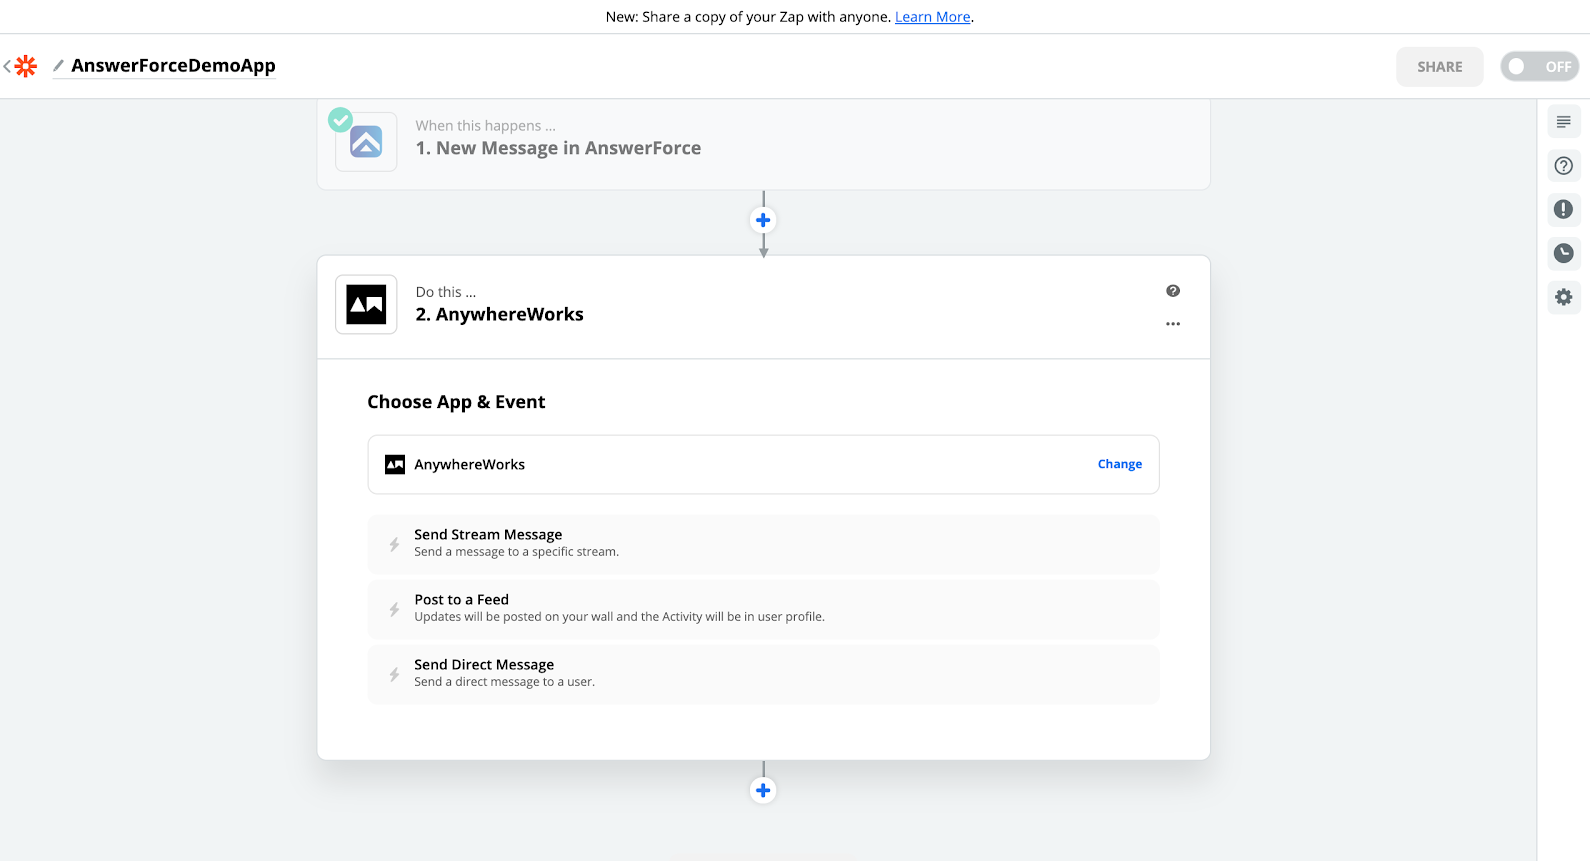Select the Send Direct Message event

click(763, 674)
